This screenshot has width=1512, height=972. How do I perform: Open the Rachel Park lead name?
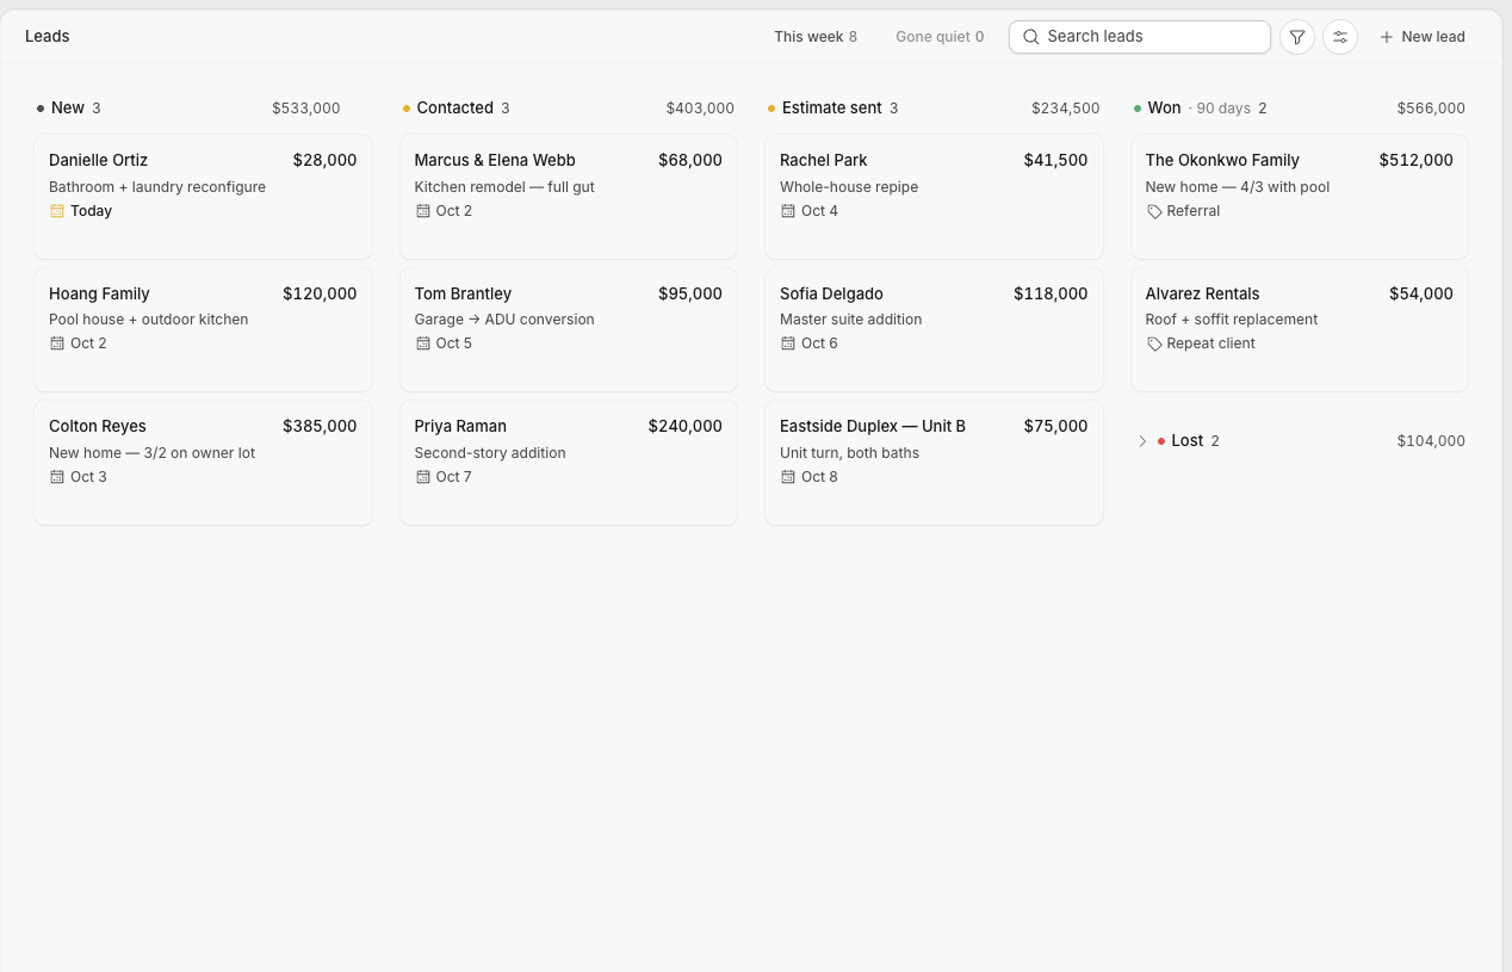823,160
